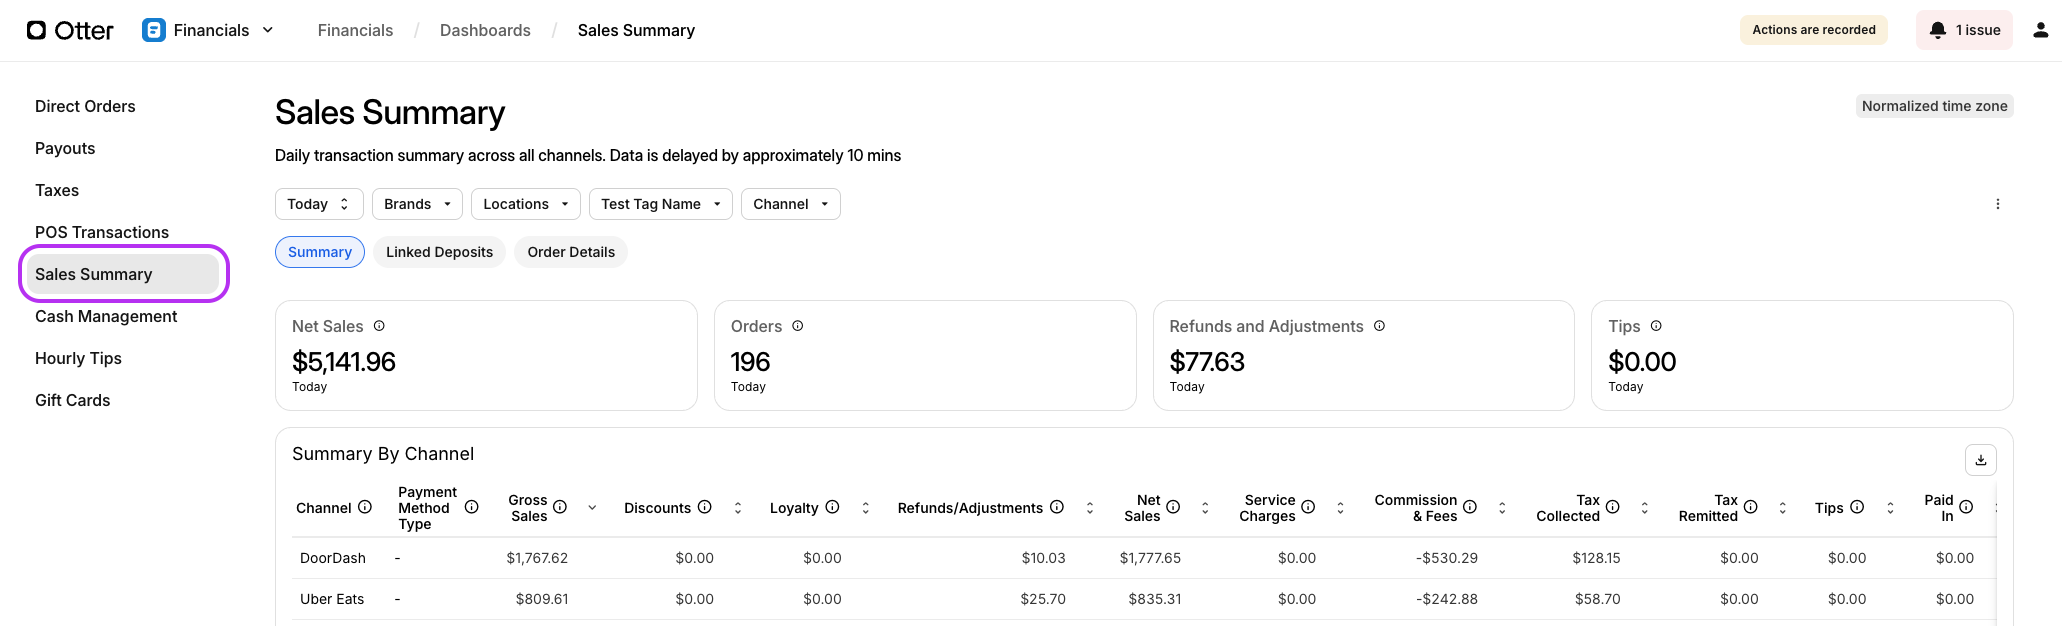Open the Locations filter dropdown
The image size is (2062, 626).
(x=526, y=204)
